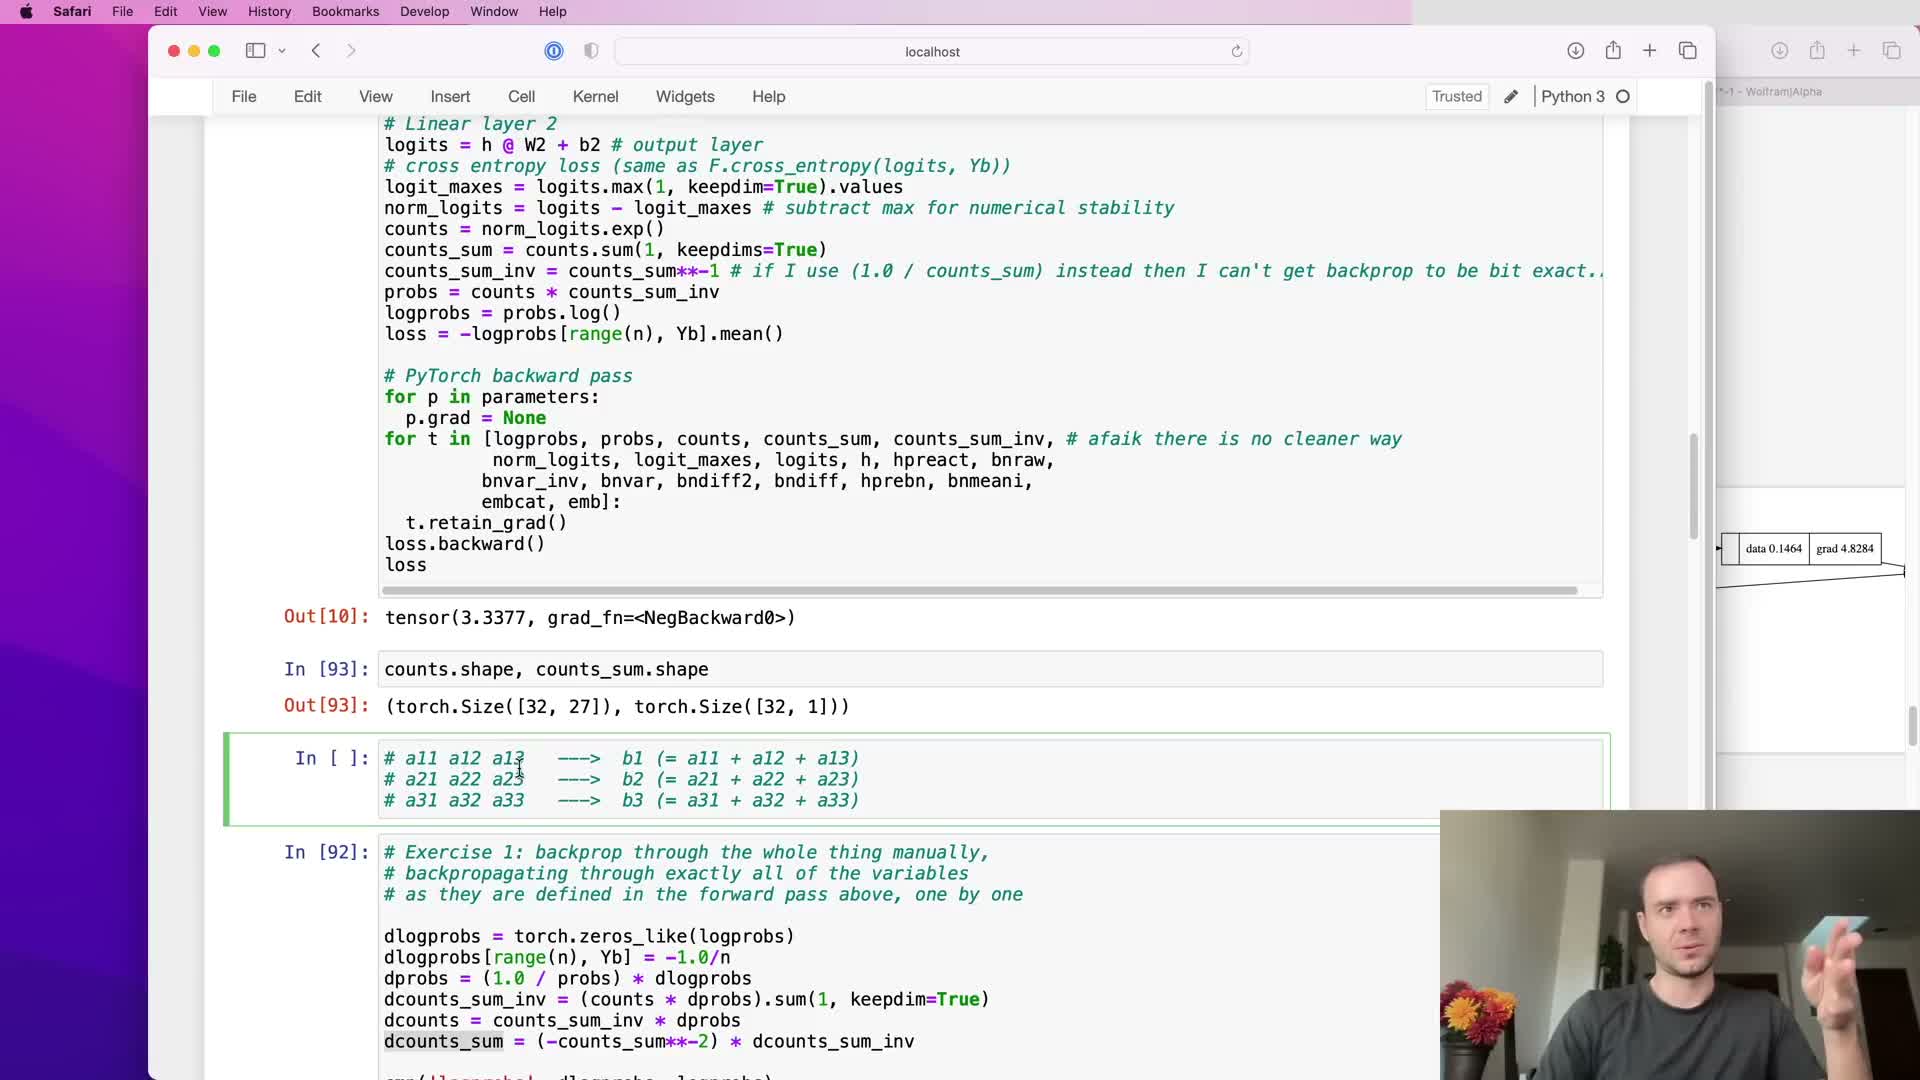Click the 1Password extension icon

tap(554, 51)
